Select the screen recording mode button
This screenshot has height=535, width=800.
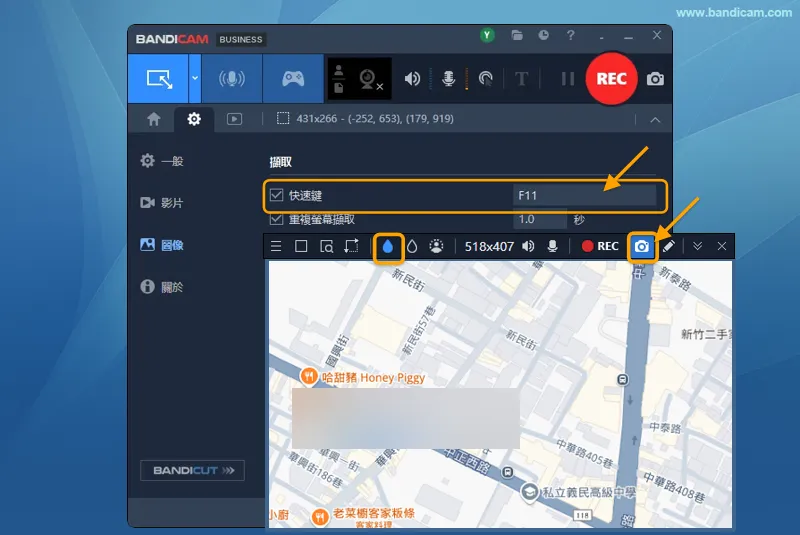coord(159,79)
